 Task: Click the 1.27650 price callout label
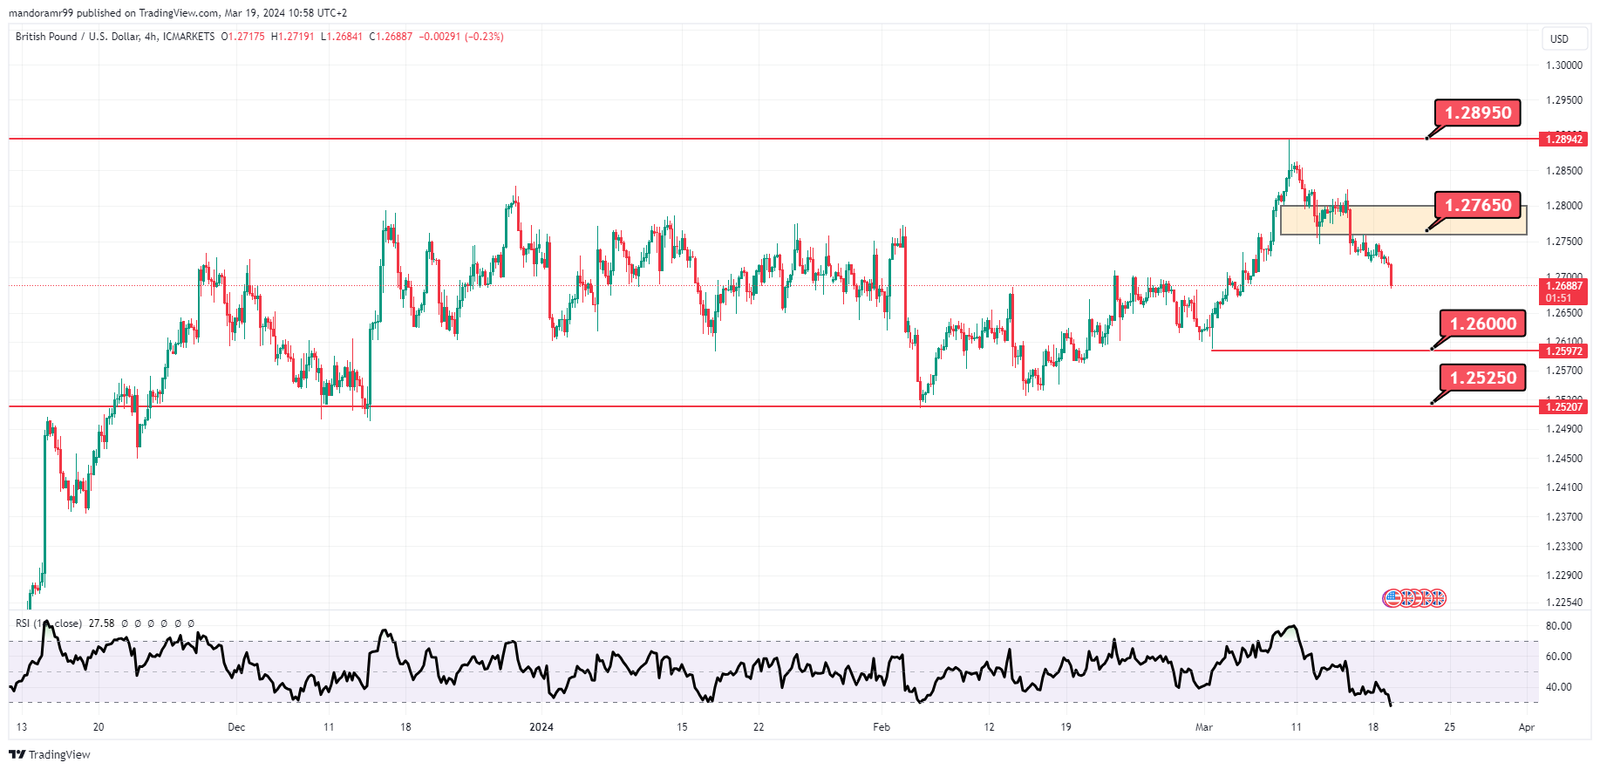pyautogui.click(x=1477, y=205)
